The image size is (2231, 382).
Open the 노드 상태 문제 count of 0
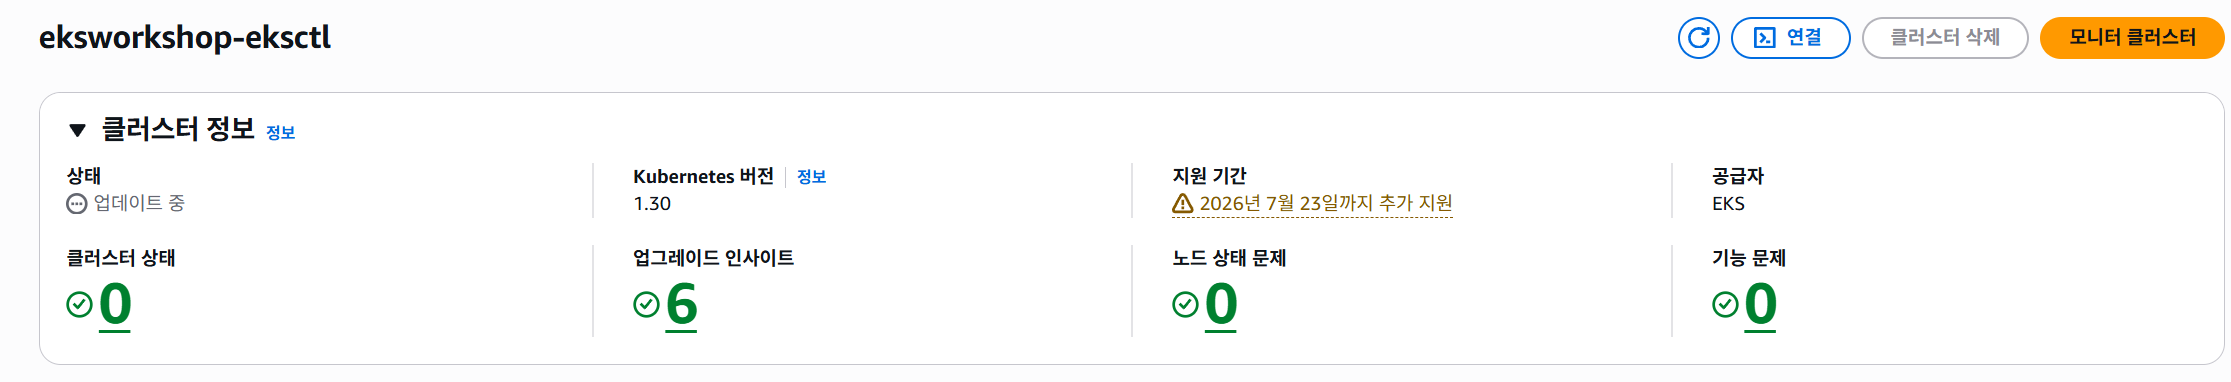(1221, 304)
